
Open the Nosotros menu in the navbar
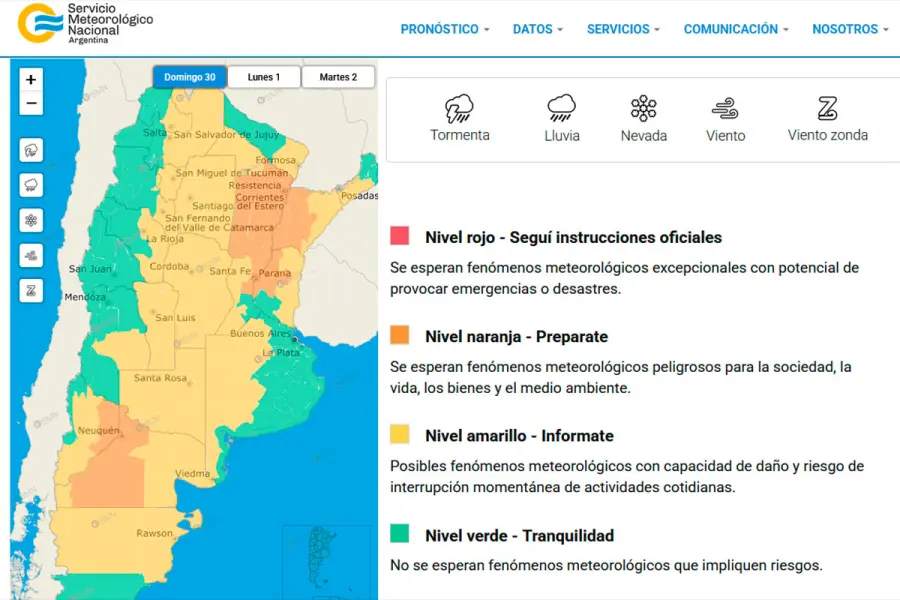[x=850, y=30]
